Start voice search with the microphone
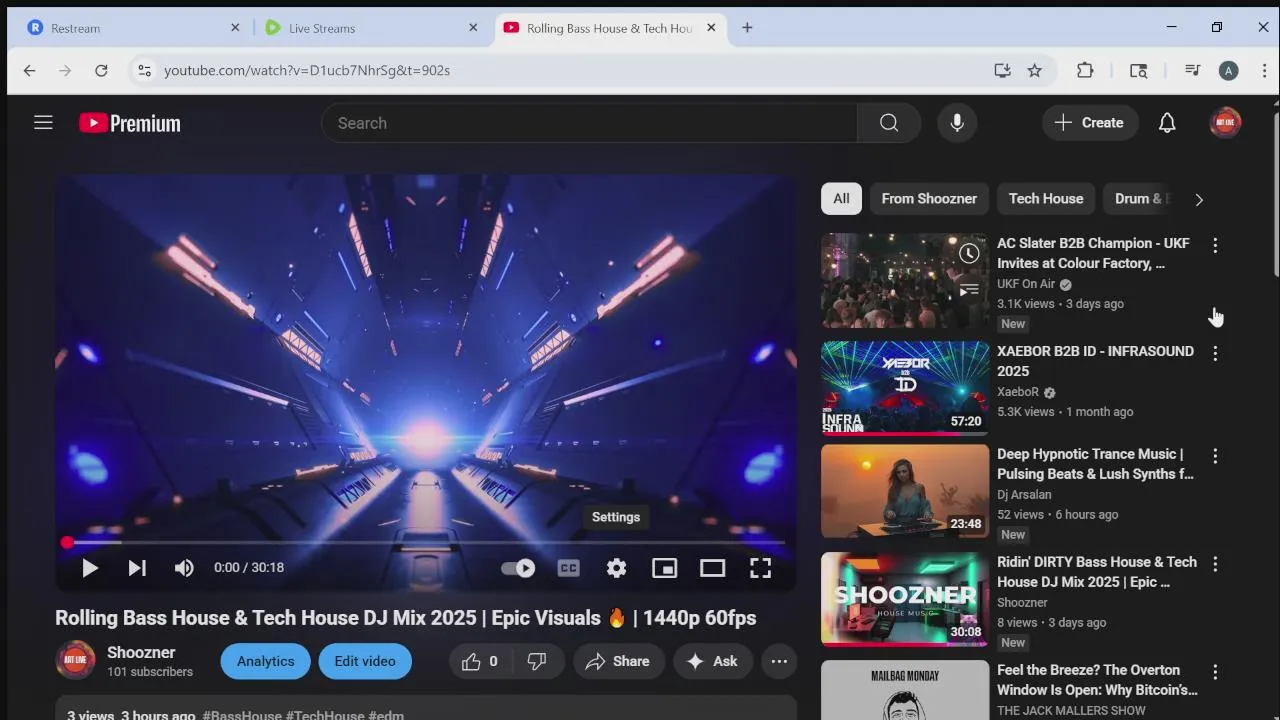1280x720 pixels. click(x=957, y=123)
